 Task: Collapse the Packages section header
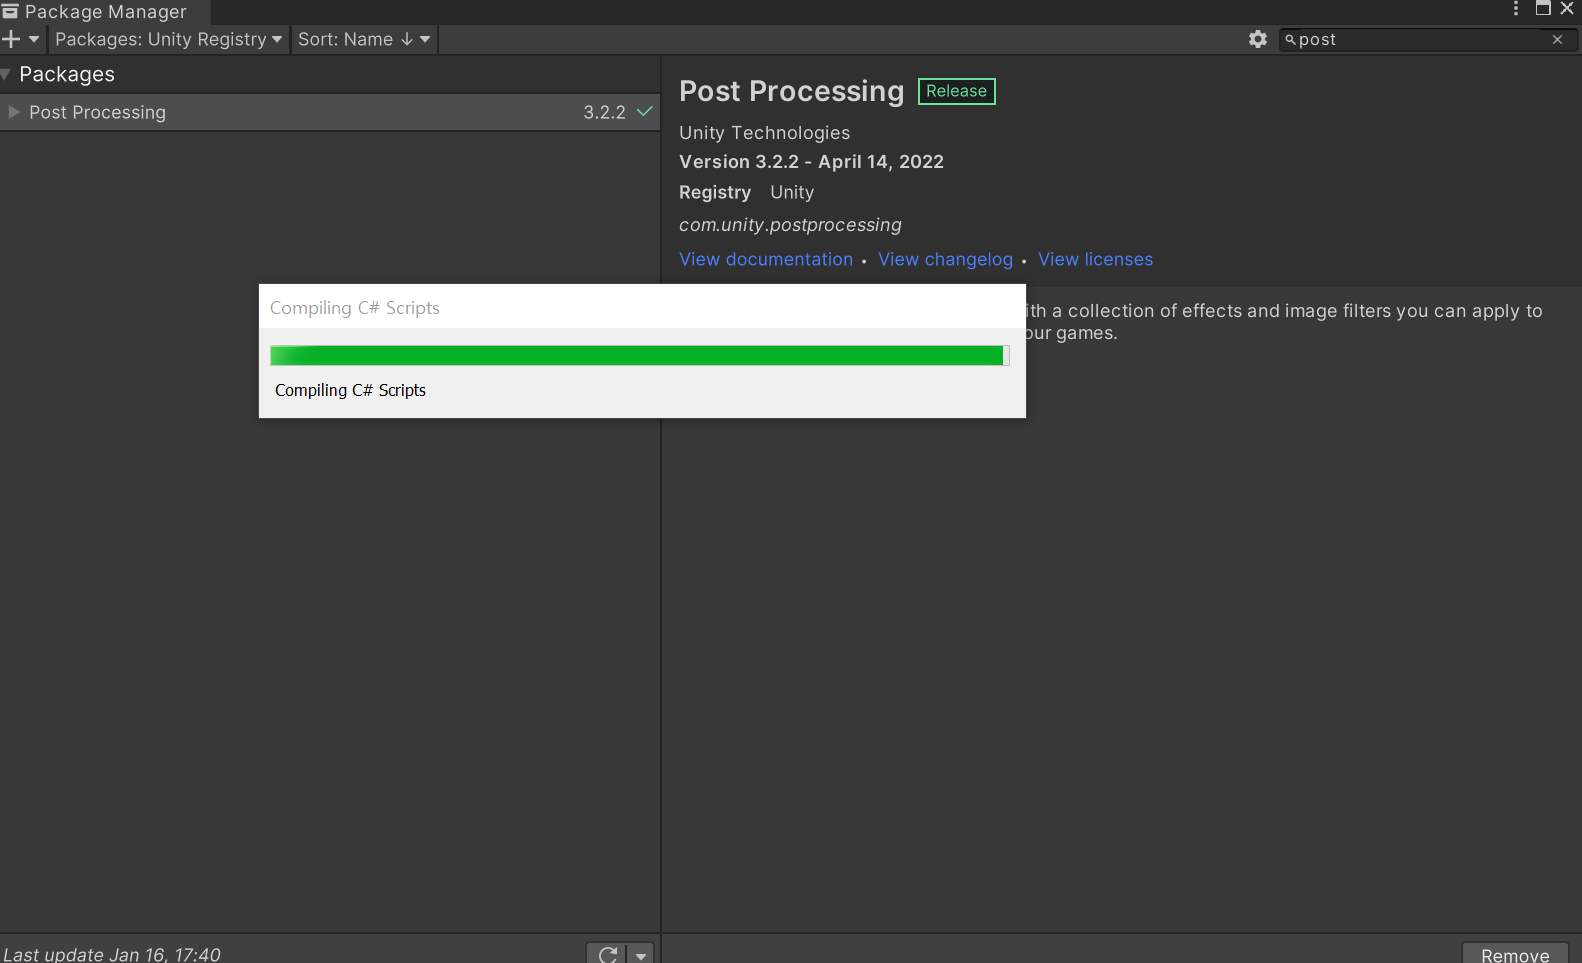[x=6, y=74]
